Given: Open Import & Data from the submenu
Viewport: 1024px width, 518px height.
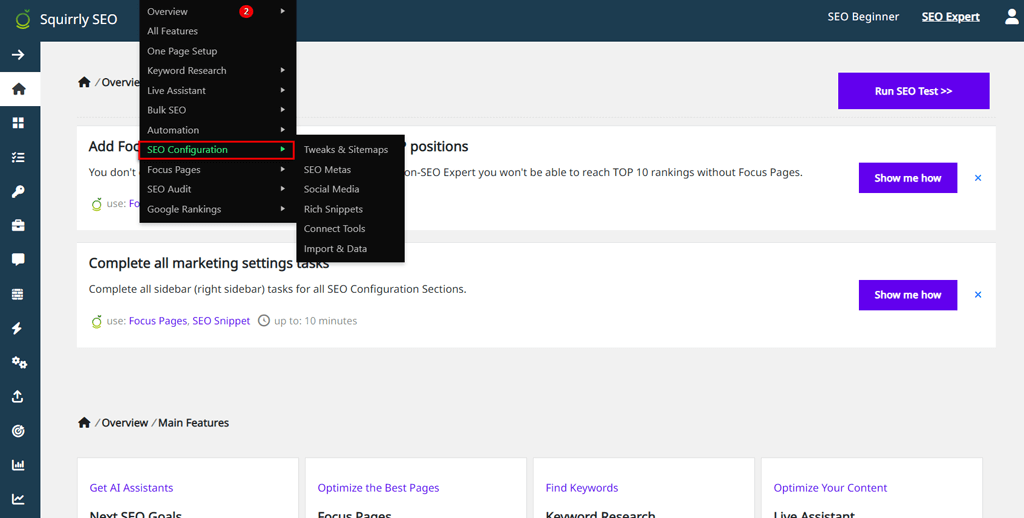Looking at the screenshot, I should [335, 249].
